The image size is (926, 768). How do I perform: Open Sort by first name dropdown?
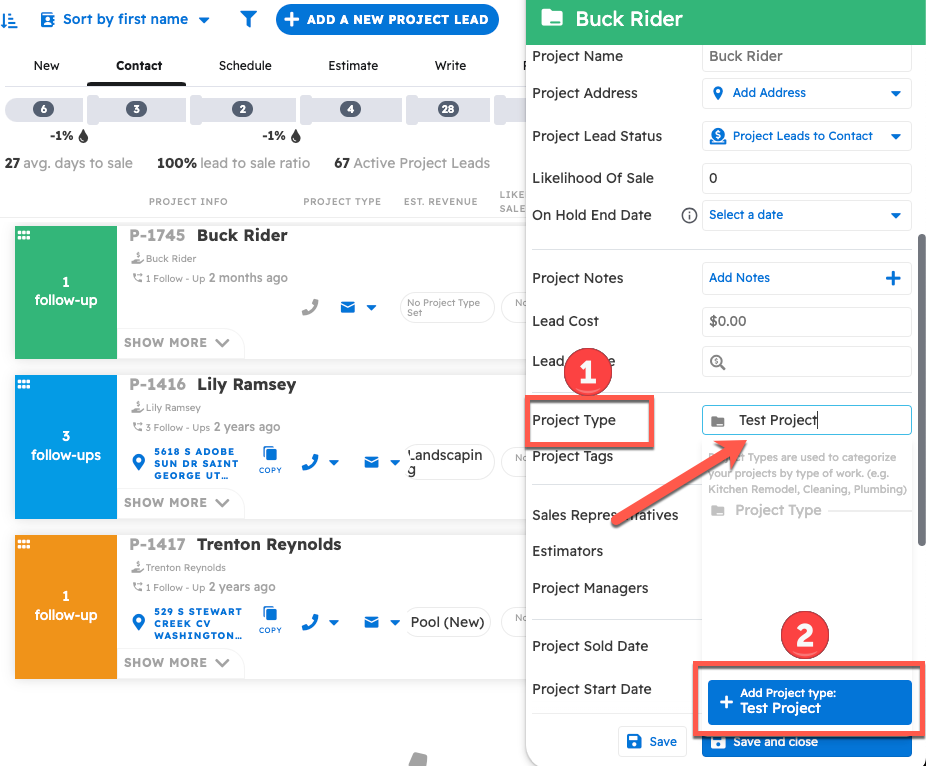125,19
